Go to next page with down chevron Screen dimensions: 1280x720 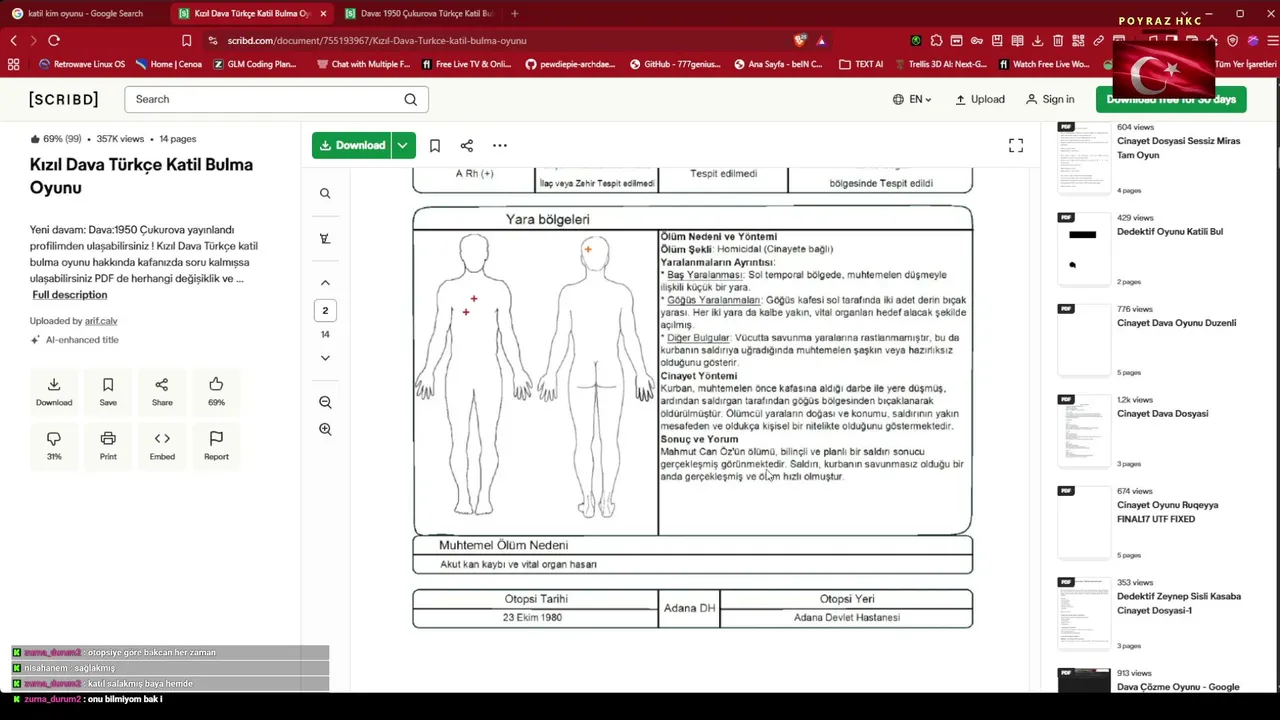point(325,358)
